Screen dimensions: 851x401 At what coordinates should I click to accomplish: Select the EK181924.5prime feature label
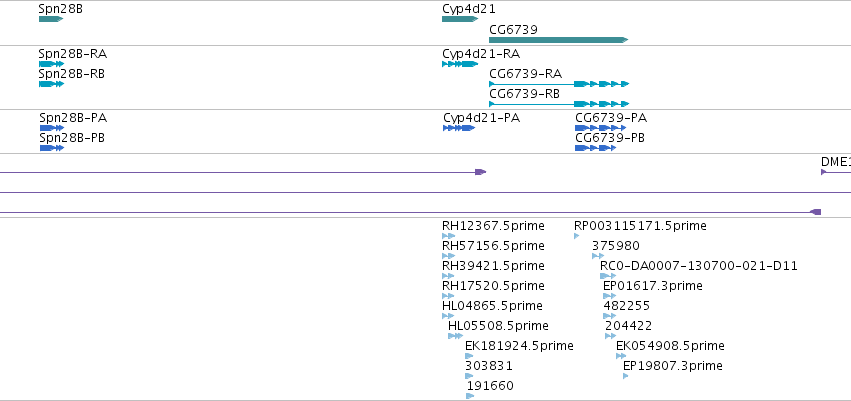pyautogui.click(x=519, y=346)
